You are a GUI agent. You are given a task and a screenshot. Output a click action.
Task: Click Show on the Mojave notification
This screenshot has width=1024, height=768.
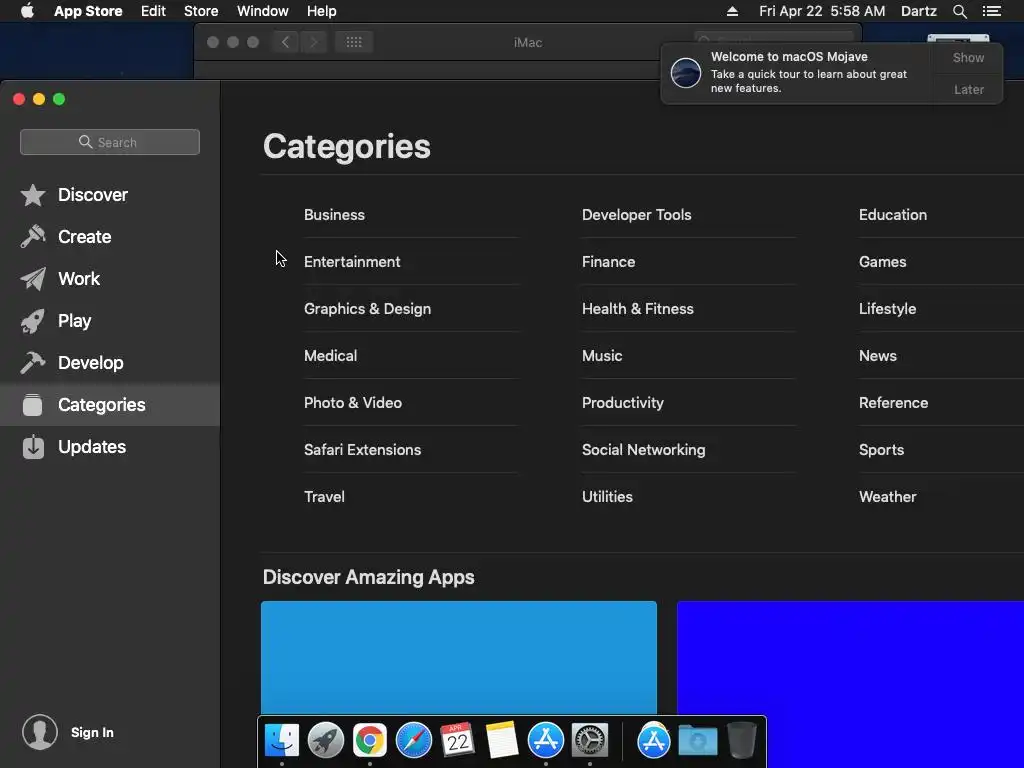click(x=968, y=57)
